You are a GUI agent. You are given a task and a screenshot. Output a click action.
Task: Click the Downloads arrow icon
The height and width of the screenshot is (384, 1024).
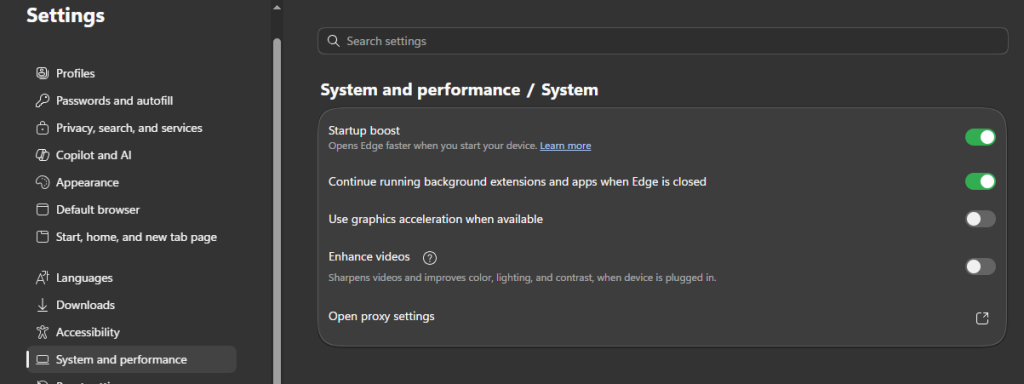click(42, 305)
